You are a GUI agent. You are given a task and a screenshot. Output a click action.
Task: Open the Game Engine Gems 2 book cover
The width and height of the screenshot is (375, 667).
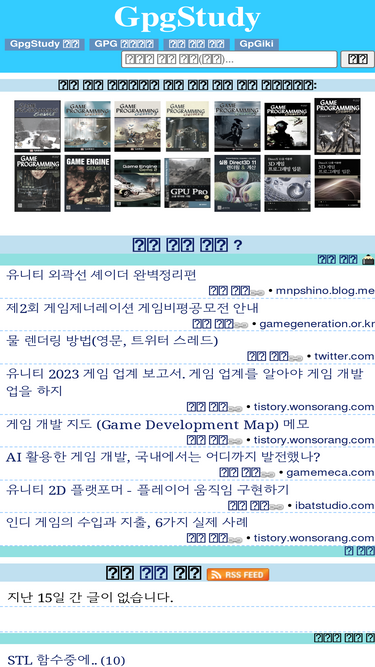[137, 183]
